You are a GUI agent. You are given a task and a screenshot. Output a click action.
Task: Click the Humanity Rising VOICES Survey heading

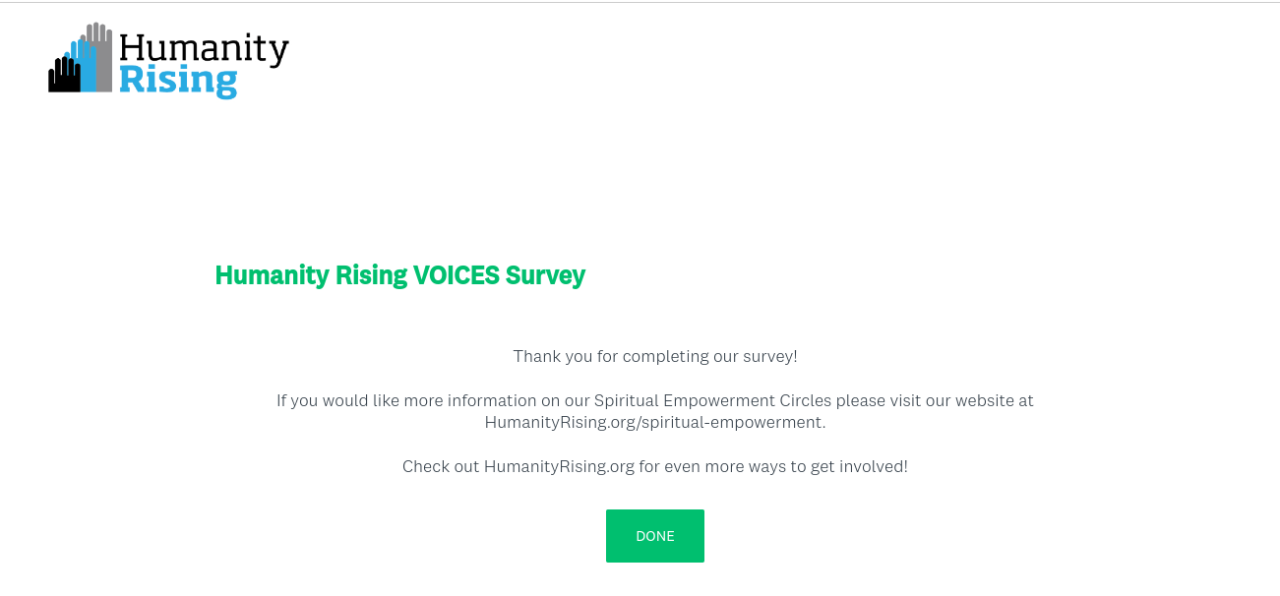(x=400, y=275)
